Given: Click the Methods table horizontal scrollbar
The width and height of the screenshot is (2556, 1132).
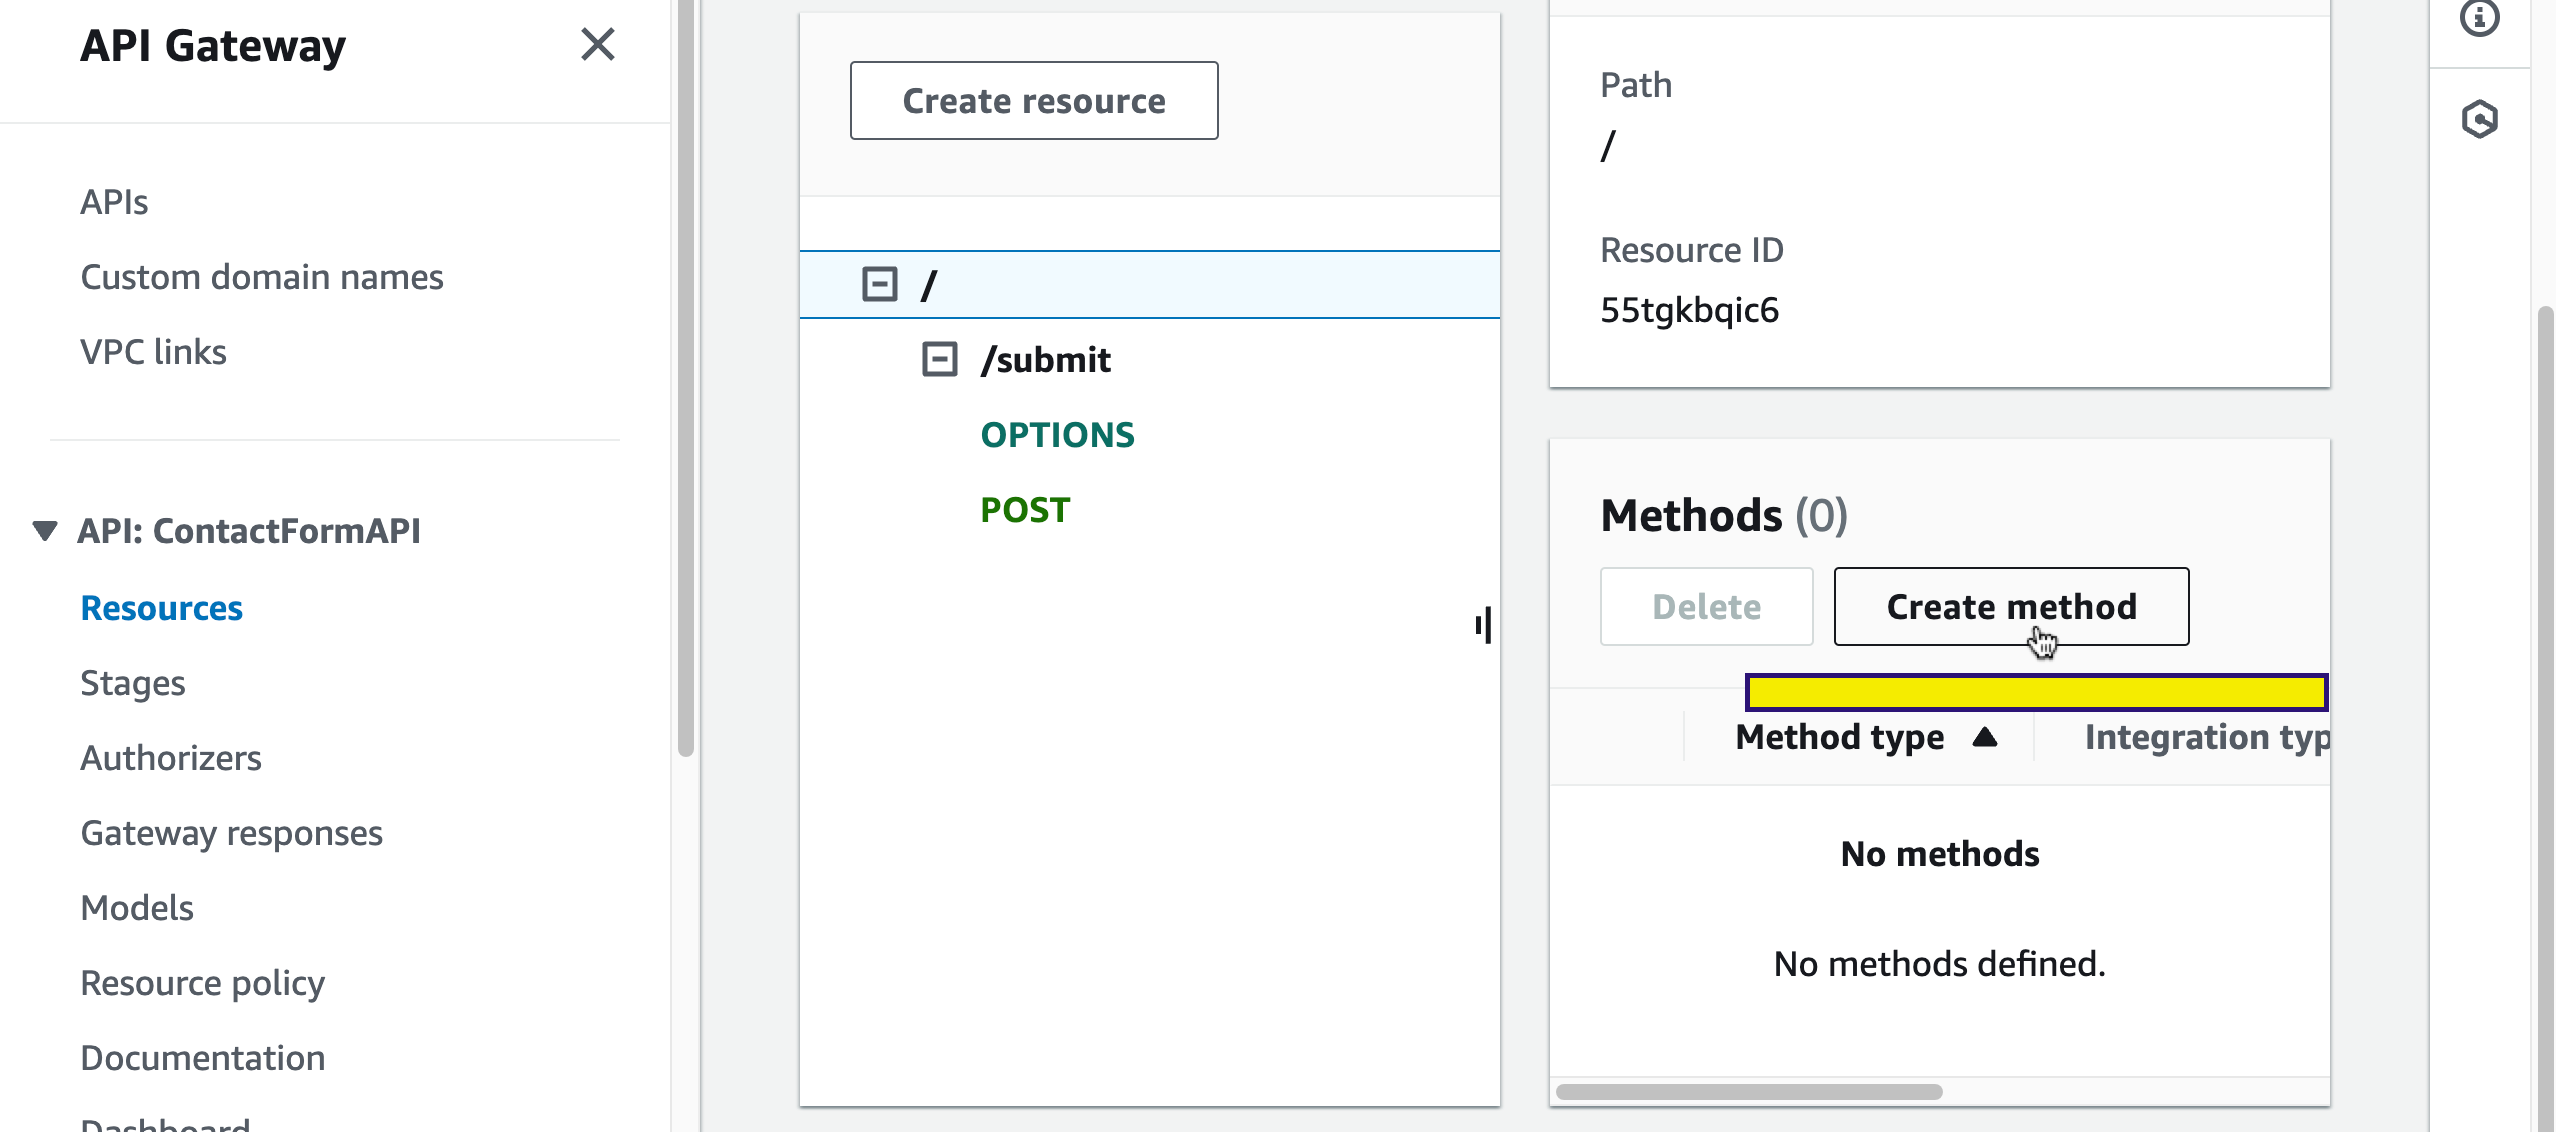Looking at the screenshot, I should (1748, 1092).
